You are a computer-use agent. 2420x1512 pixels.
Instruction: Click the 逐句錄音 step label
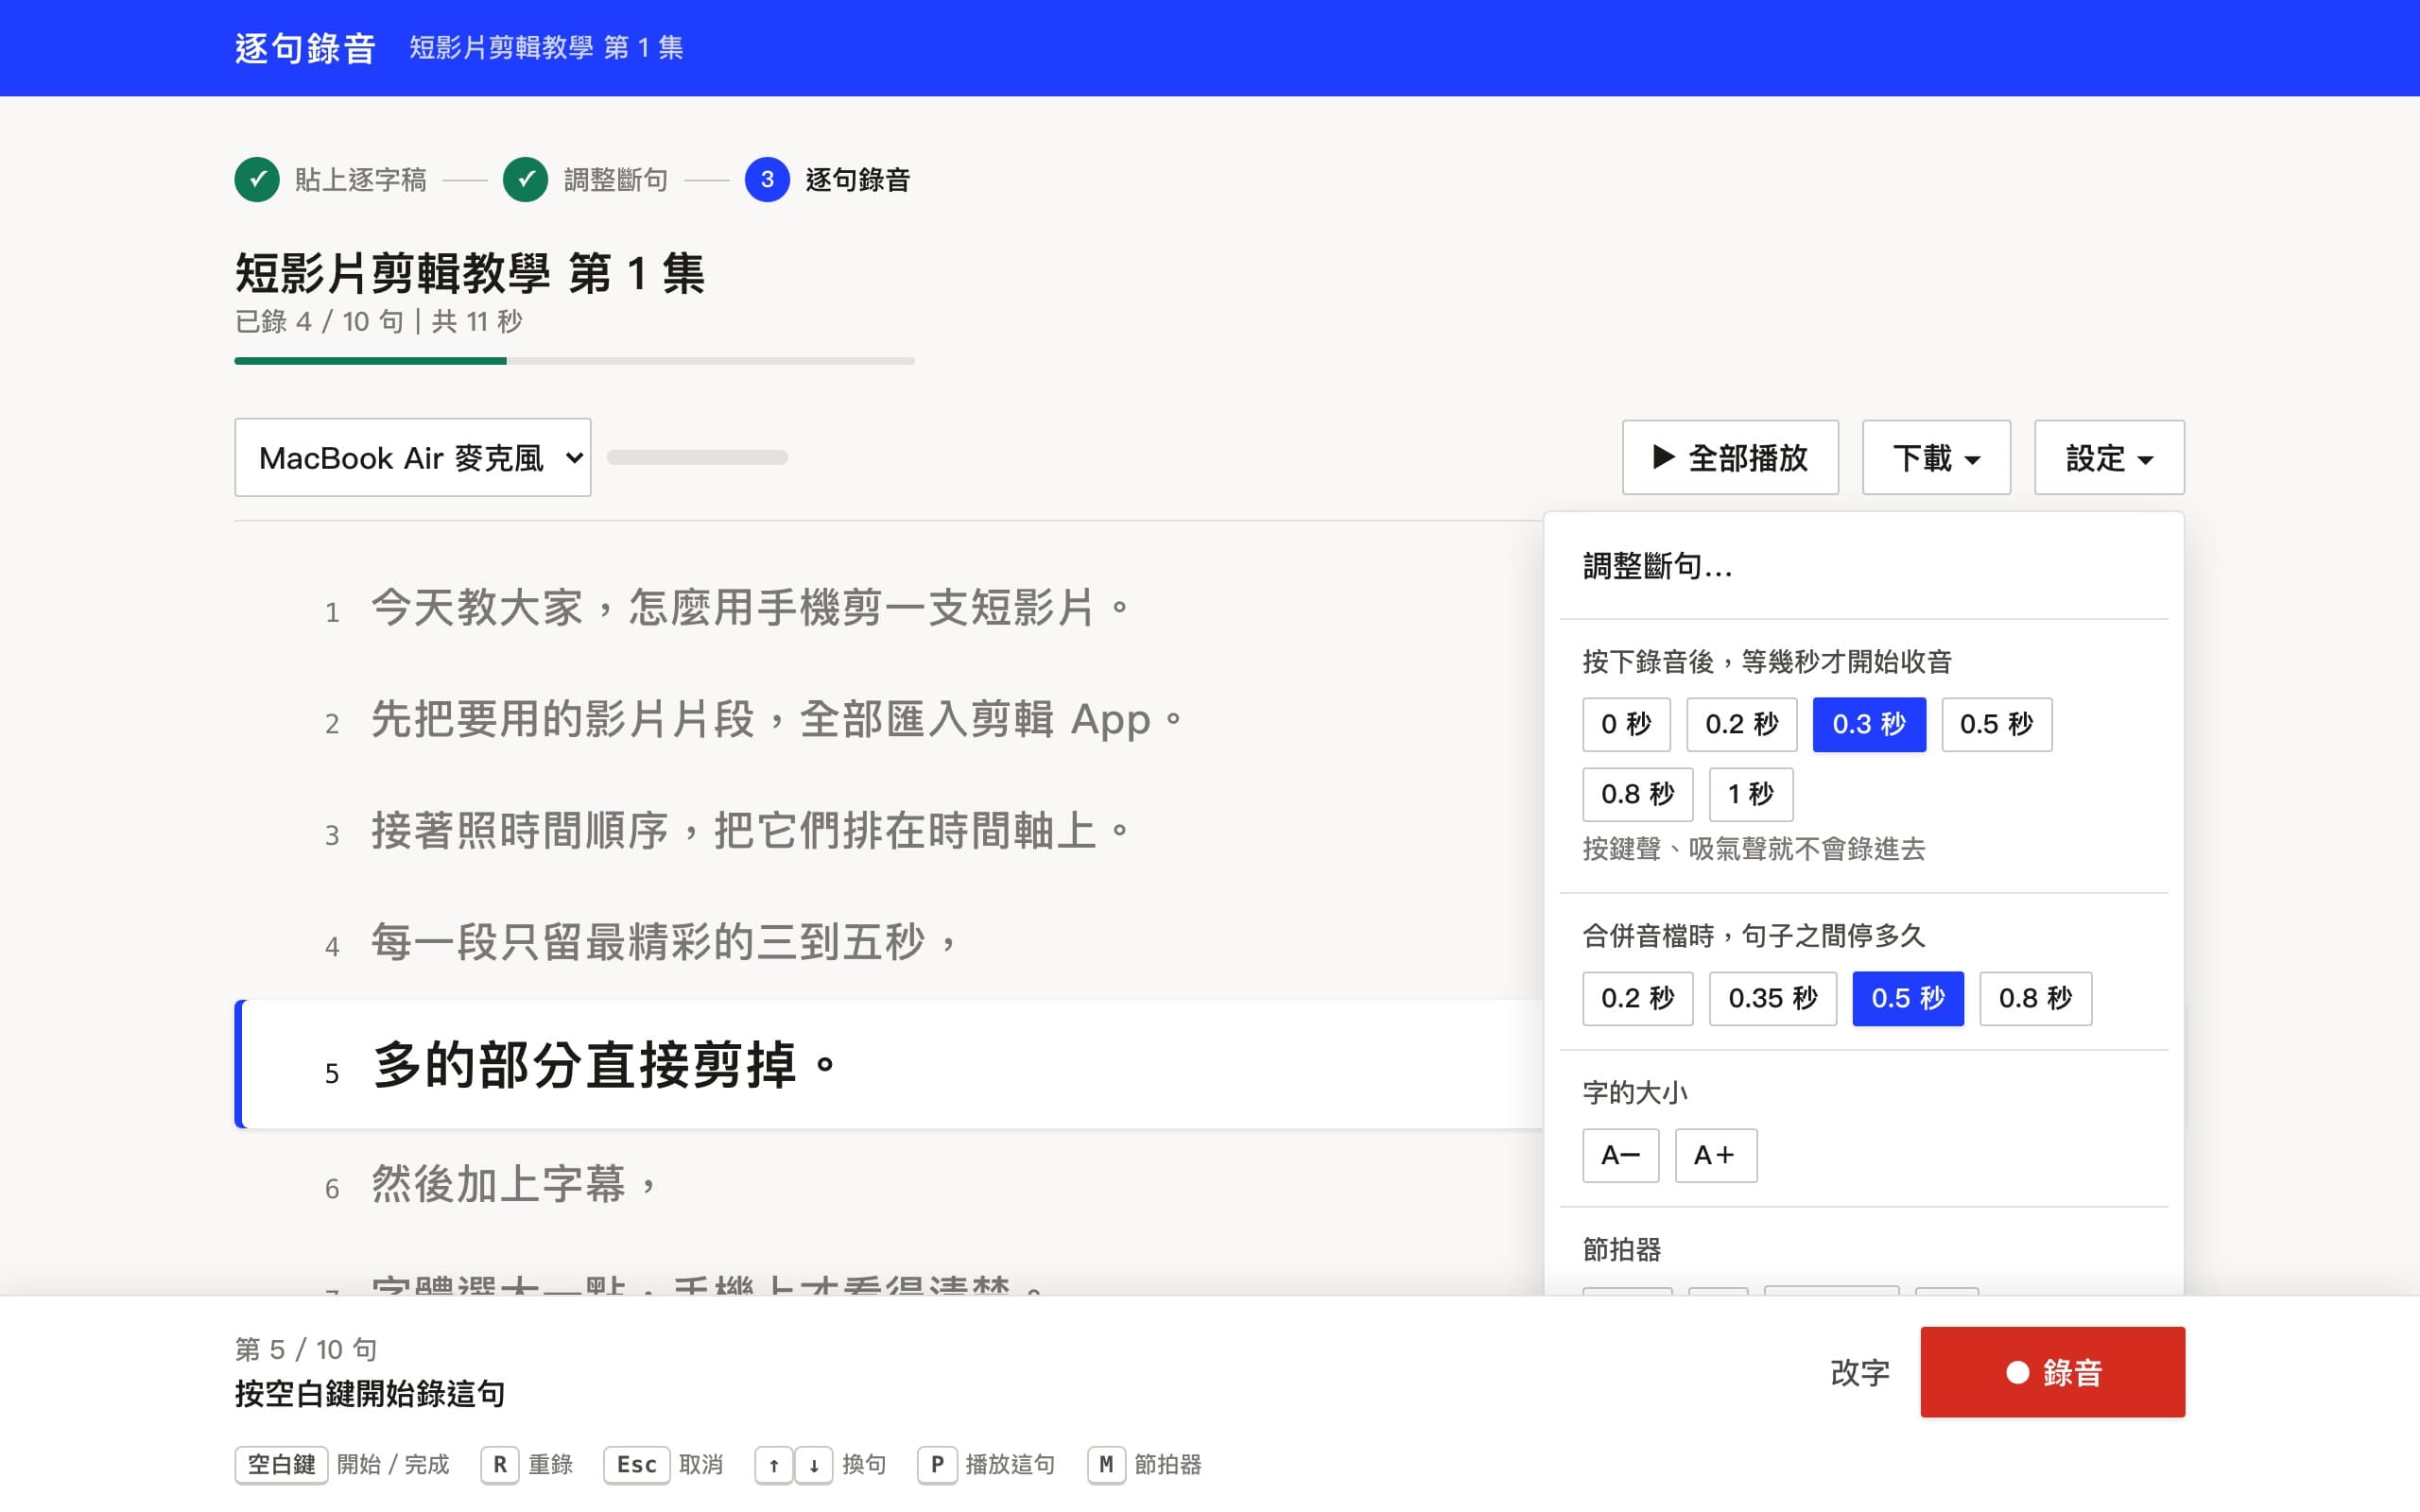tap(857, 180)
